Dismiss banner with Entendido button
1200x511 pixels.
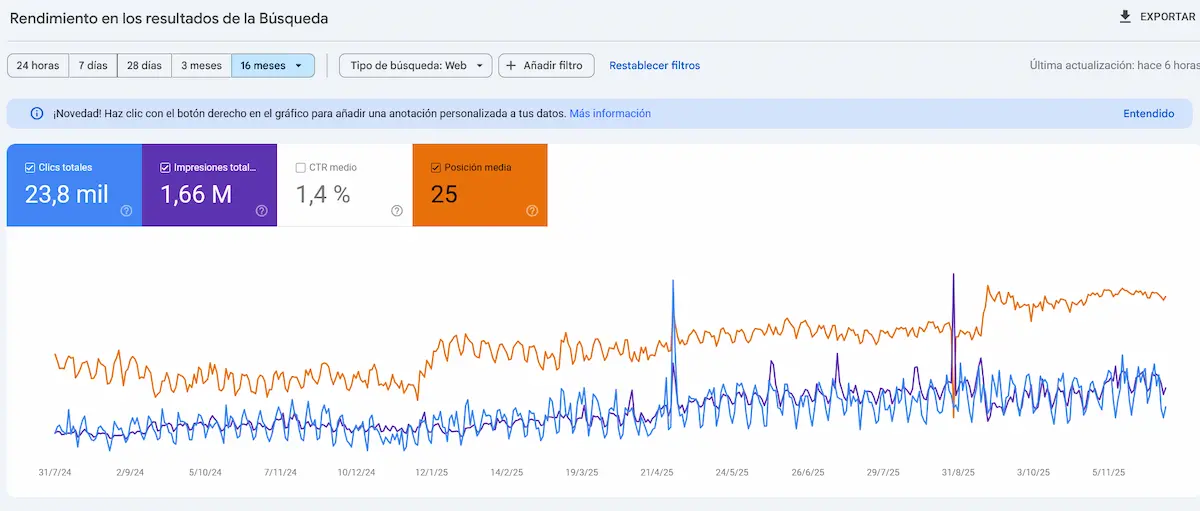pyautogui.click(x=1148, y=114)
